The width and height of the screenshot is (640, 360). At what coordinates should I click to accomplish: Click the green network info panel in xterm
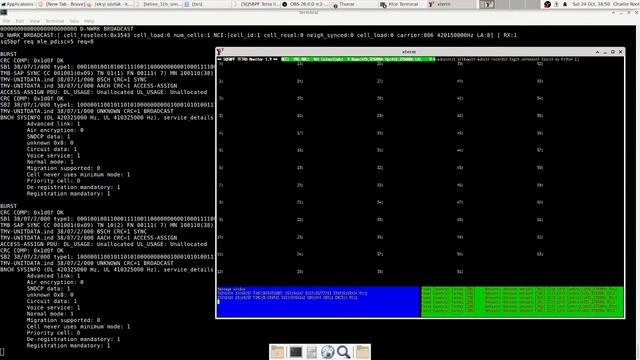click(522, 302)
